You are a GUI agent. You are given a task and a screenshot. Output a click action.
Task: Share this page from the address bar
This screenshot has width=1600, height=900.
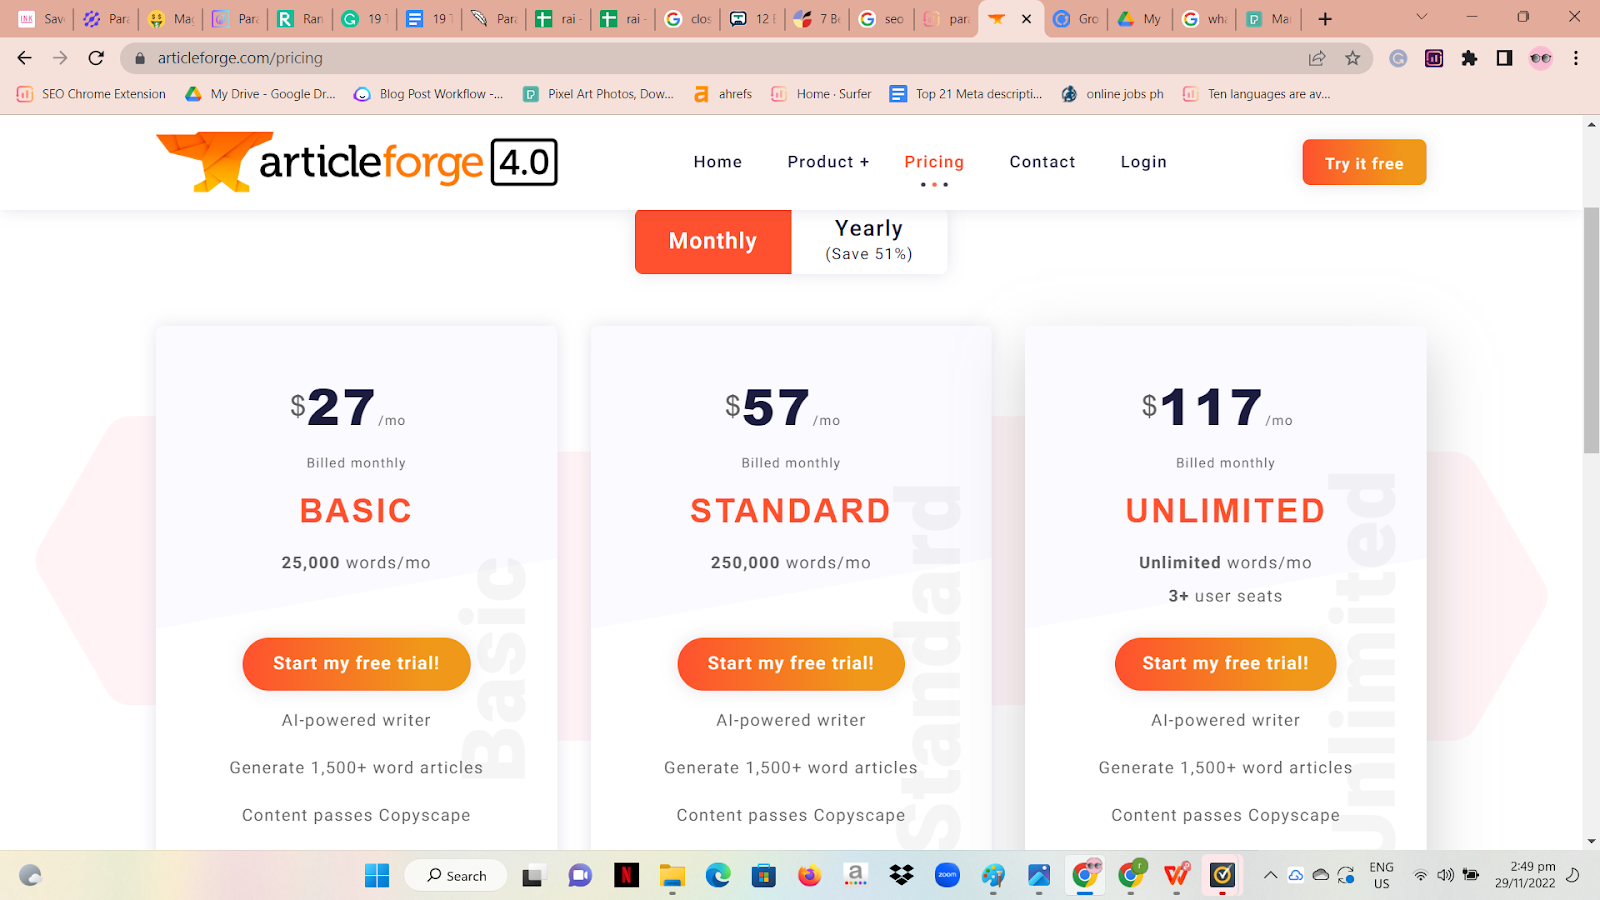point(1317,58)
